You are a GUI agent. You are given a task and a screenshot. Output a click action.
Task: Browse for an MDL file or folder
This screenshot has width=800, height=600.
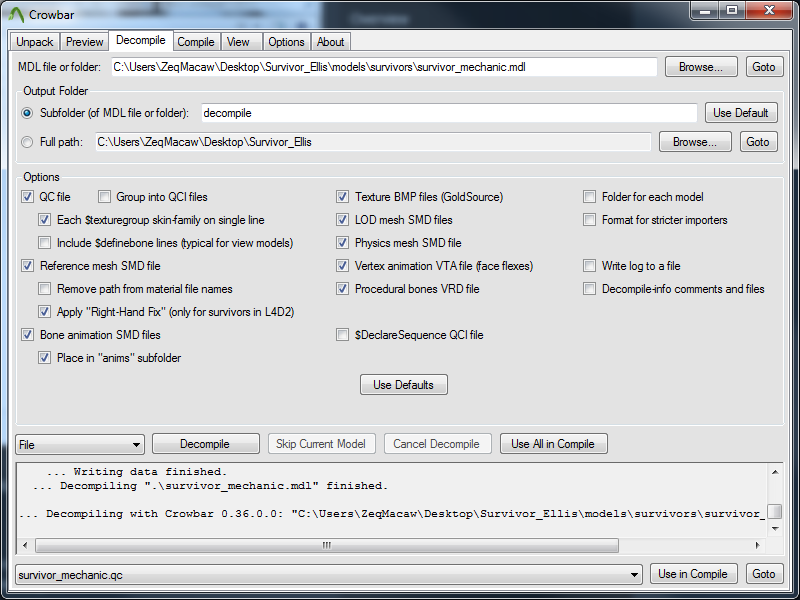point(701,67)
